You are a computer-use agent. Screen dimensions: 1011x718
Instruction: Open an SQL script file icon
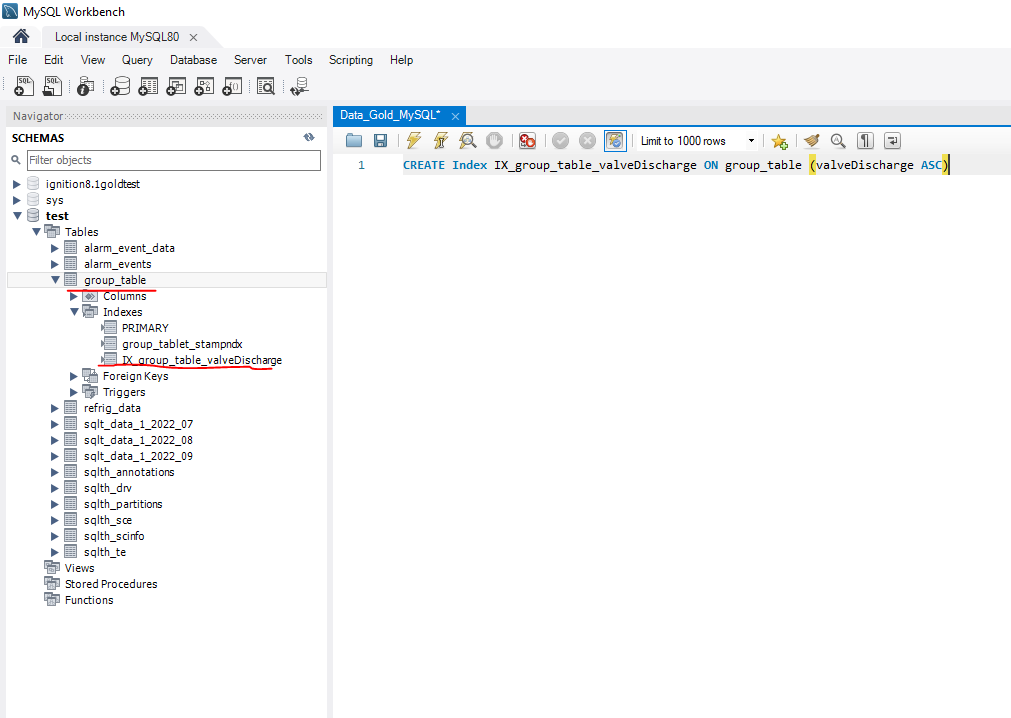[52, 86]
